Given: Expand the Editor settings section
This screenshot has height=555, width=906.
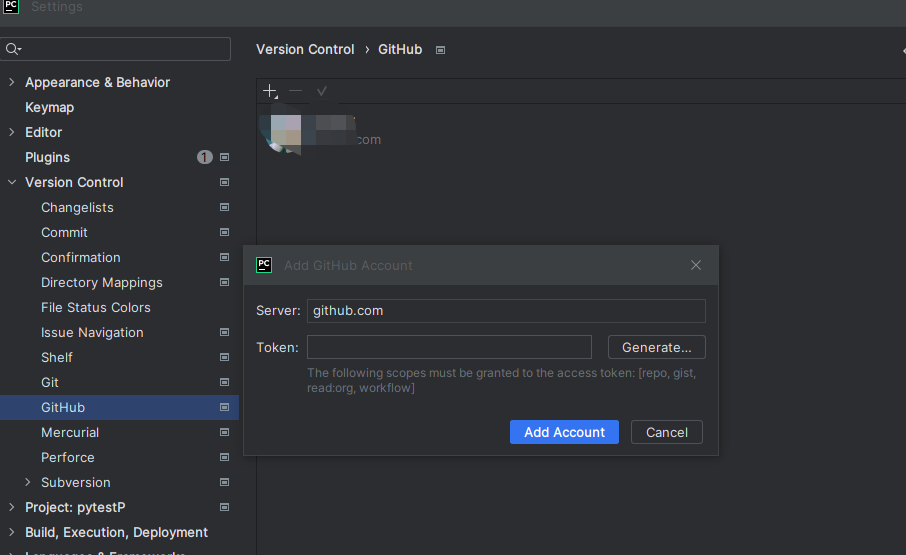Looking at the screenshot, I should (x=12, y=132).
